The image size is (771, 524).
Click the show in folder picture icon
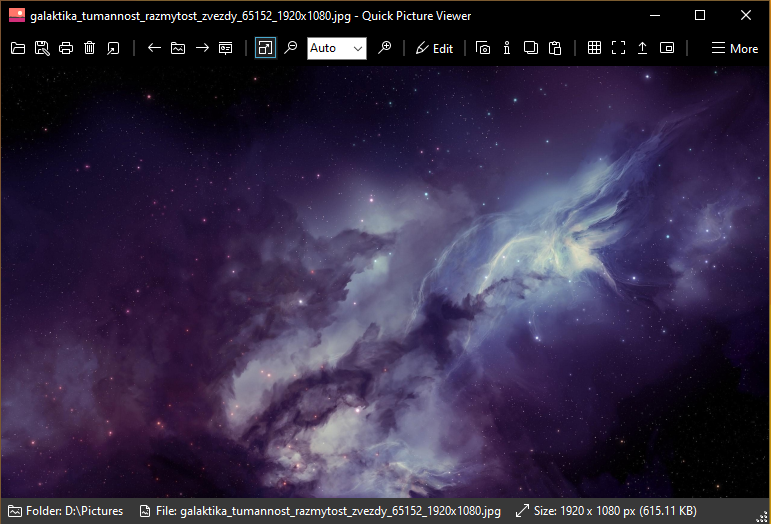click(x=178, y=48)
